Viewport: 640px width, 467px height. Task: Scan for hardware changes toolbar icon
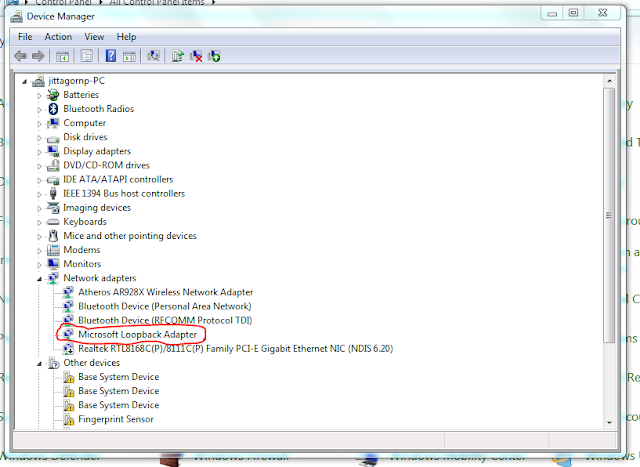(153, 56)
